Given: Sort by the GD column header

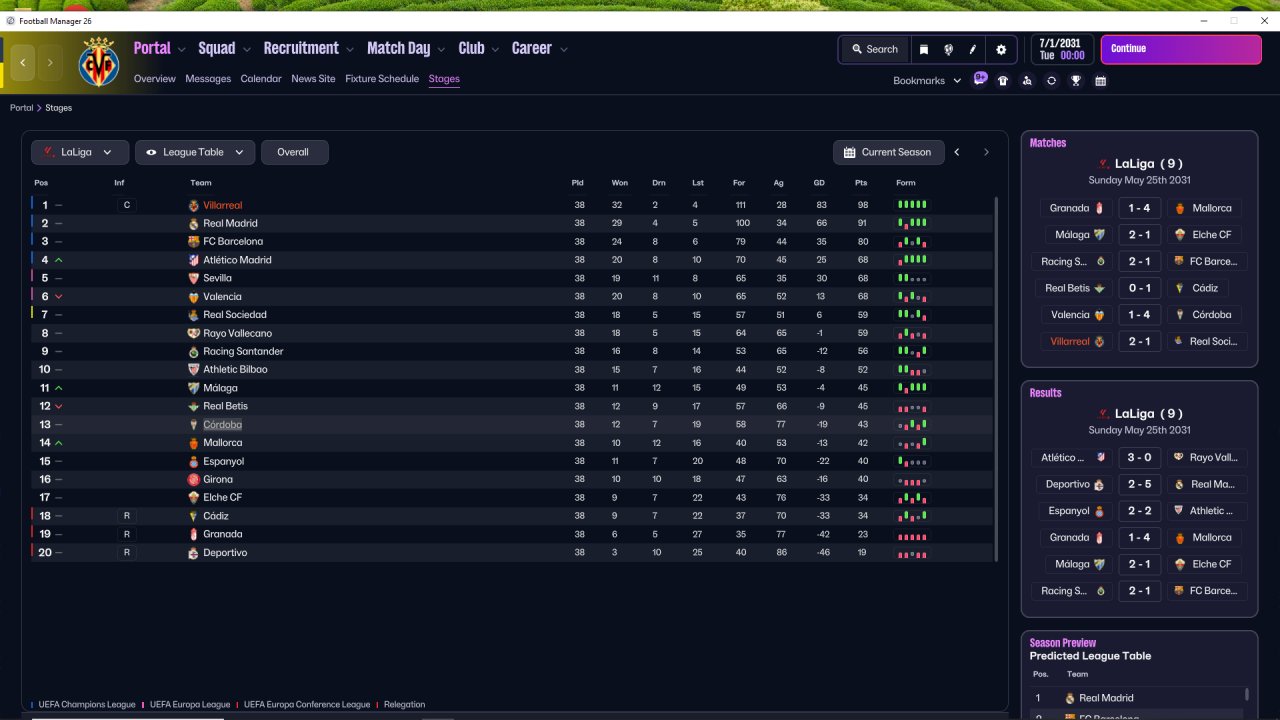Looking at the screenshot, I should pos(819,183).
